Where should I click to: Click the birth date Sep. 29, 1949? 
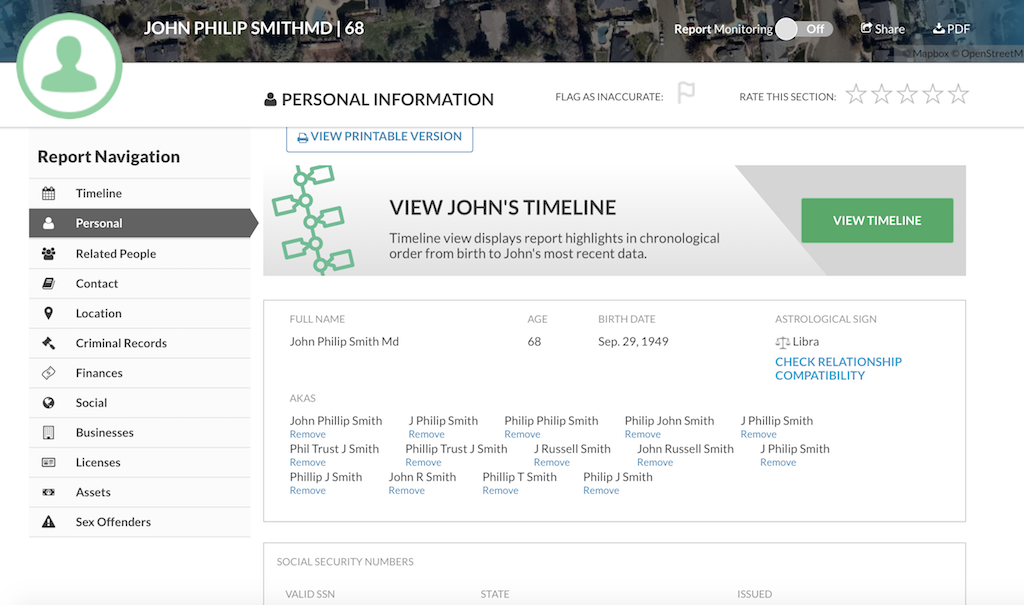tap(633, 342)
